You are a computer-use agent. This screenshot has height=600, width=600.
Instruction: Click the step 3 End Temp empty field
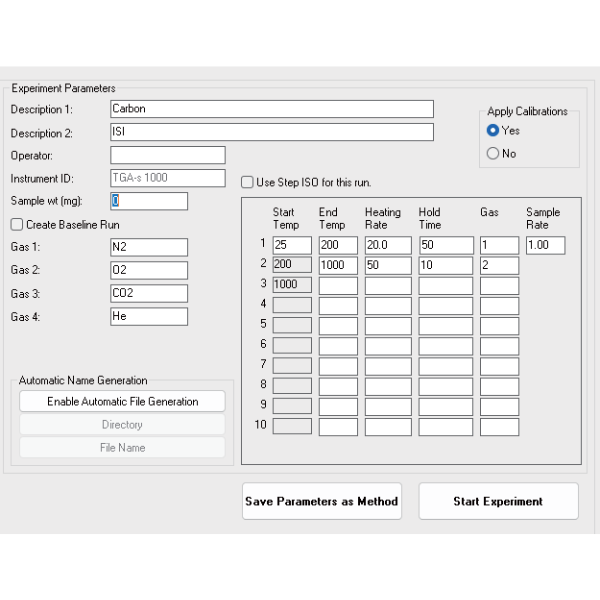tap(338, 286)
